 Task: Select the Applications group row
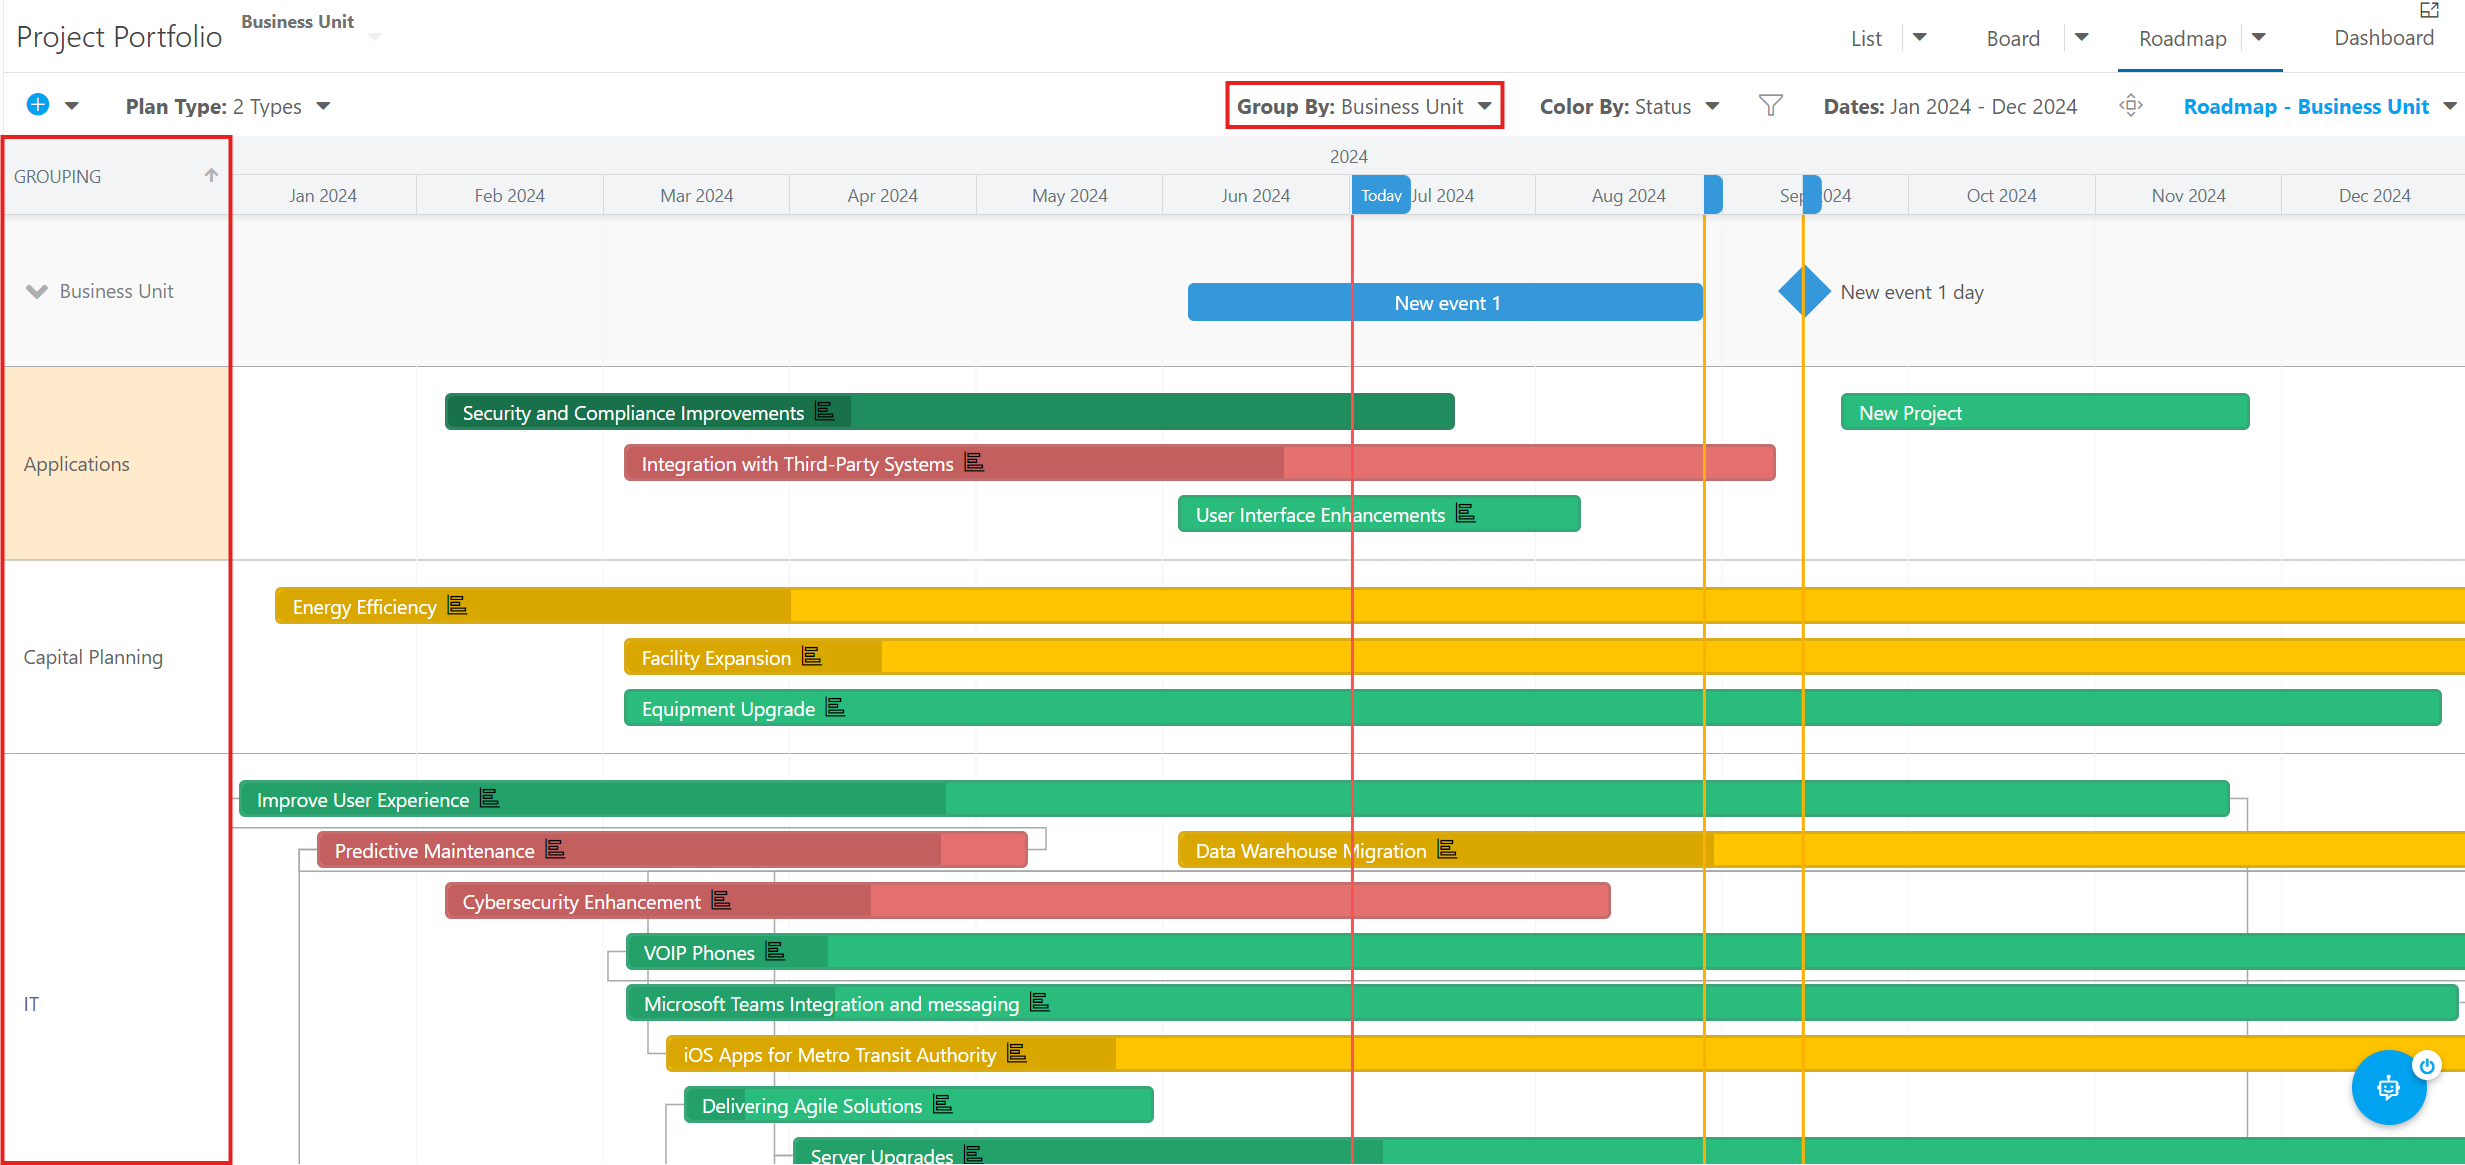(x=117, y=464)
